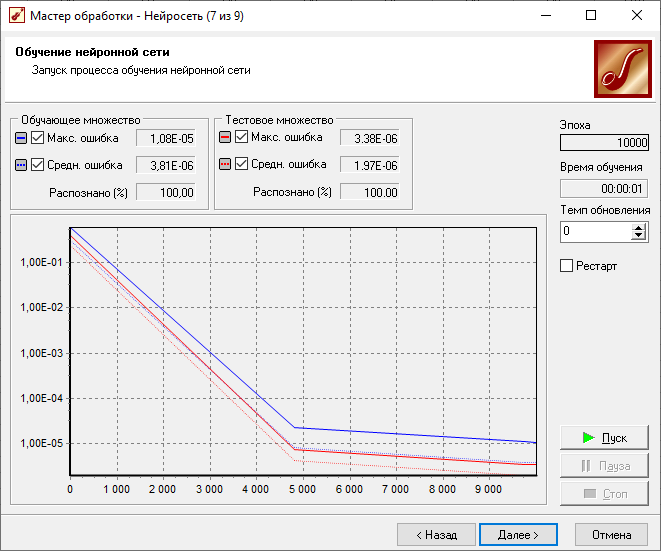This screenshot has height=551, width=661.
Task: Click the Стоп button
Action: click(x=604, y=494)
